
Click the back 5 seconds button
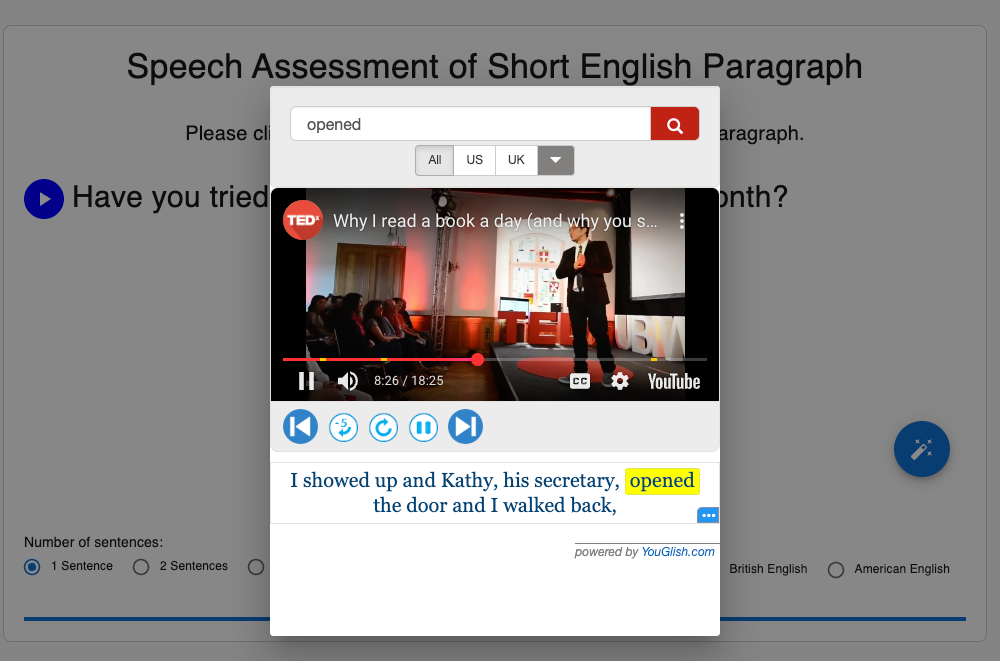pos(343,427)
